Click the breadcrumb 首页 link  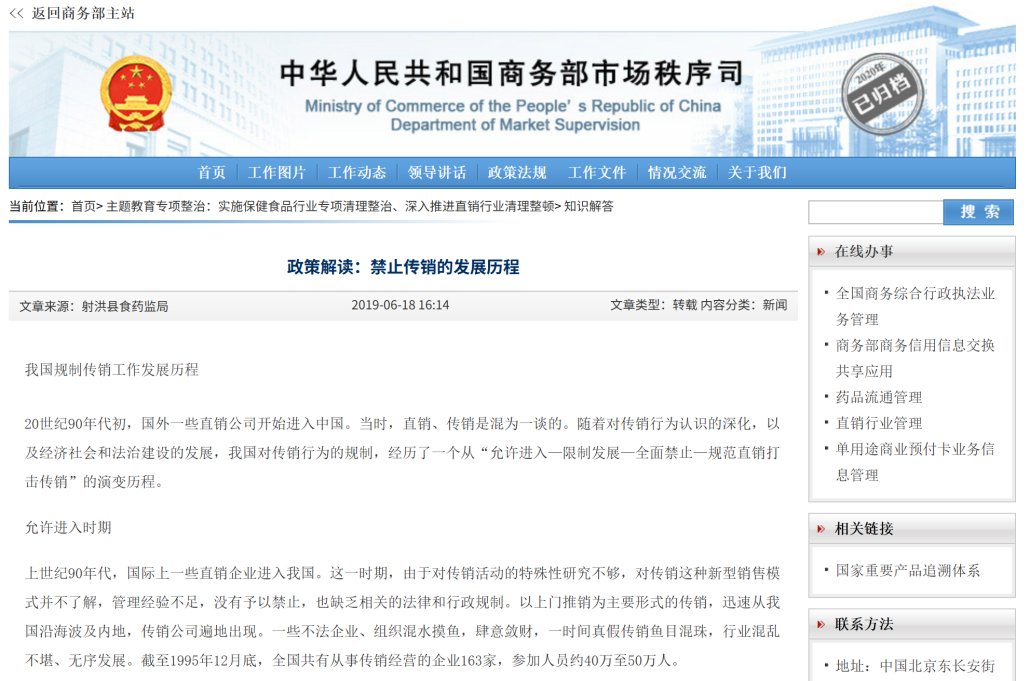click(x=83, y=206)
